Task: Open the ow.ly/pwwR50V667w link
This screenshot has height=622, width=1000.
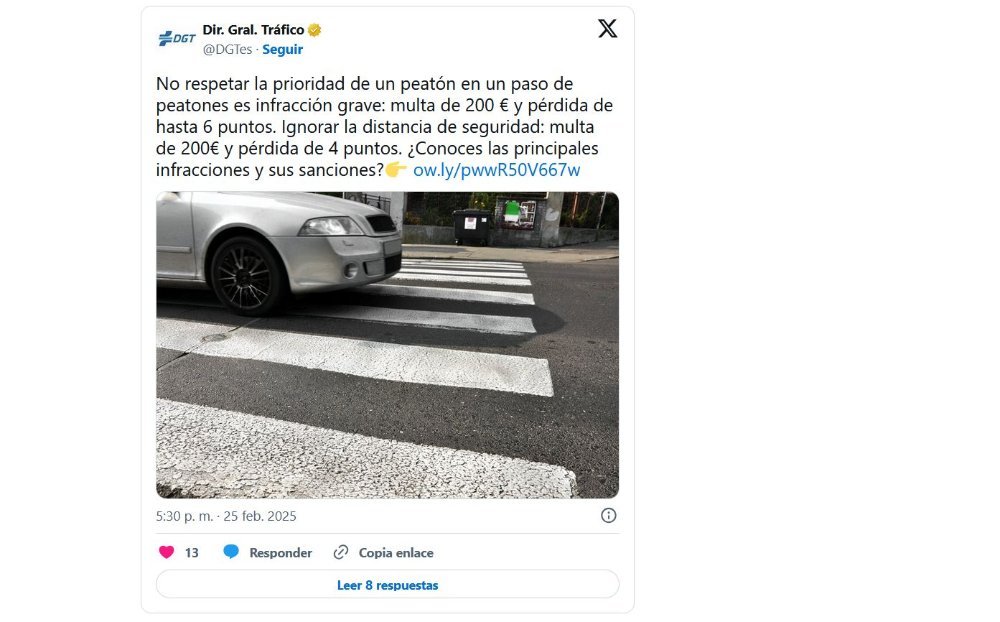Action: coord(496,170)
